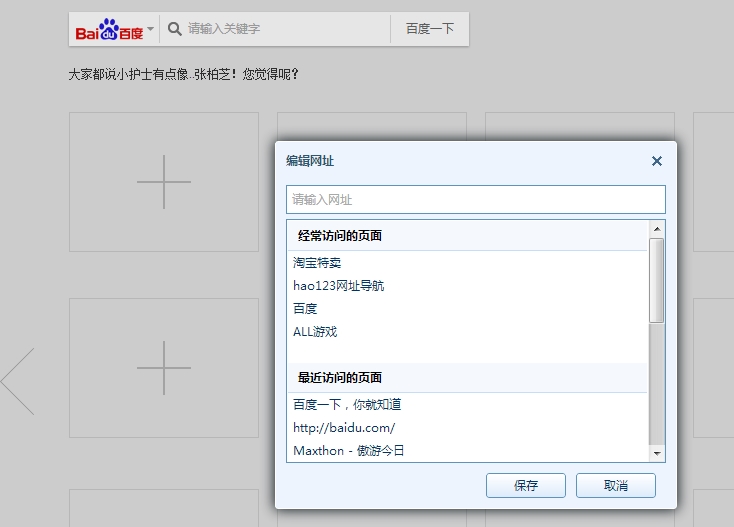Select 百度 in frequently visited pages
Image resolution: width=734 pixels, height=527 pixels.
coord(305,308)
